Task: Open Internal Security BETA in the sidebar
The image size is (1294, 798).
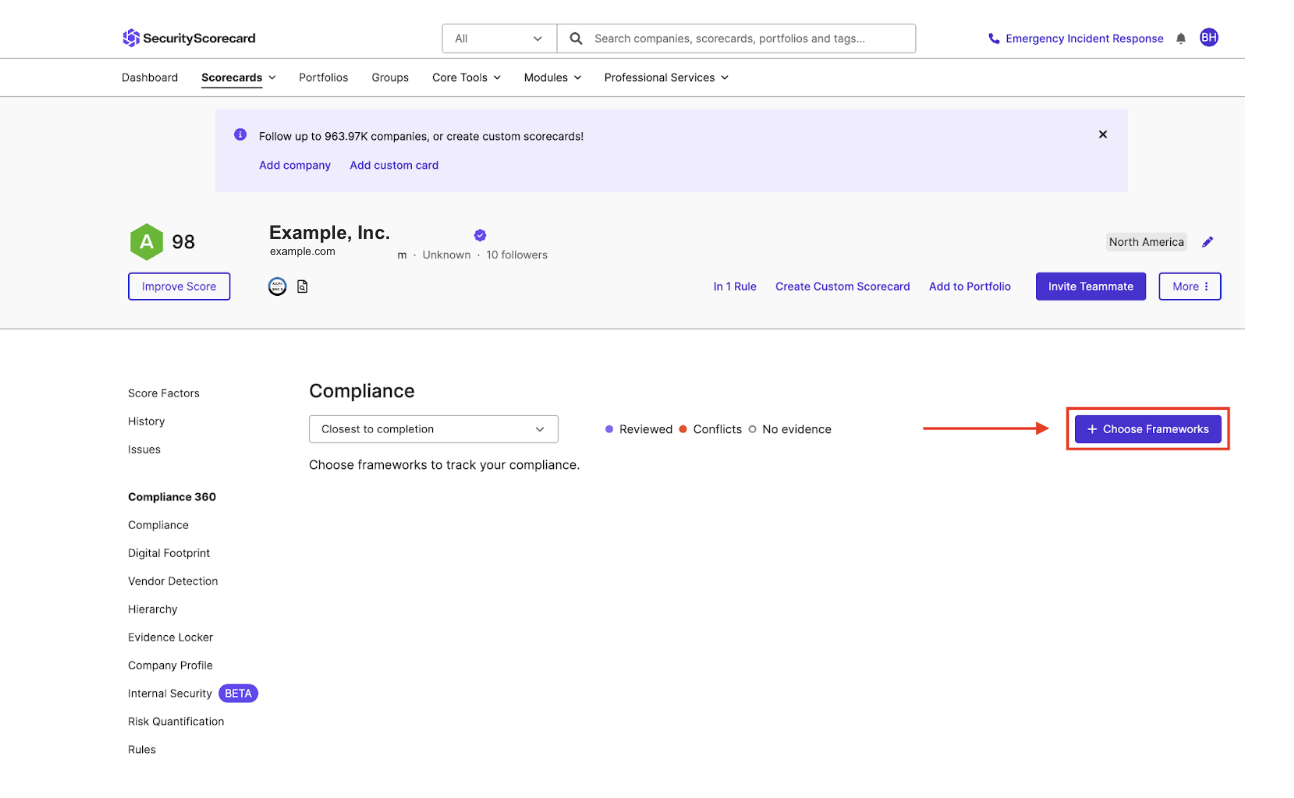Action: (193, 693)
